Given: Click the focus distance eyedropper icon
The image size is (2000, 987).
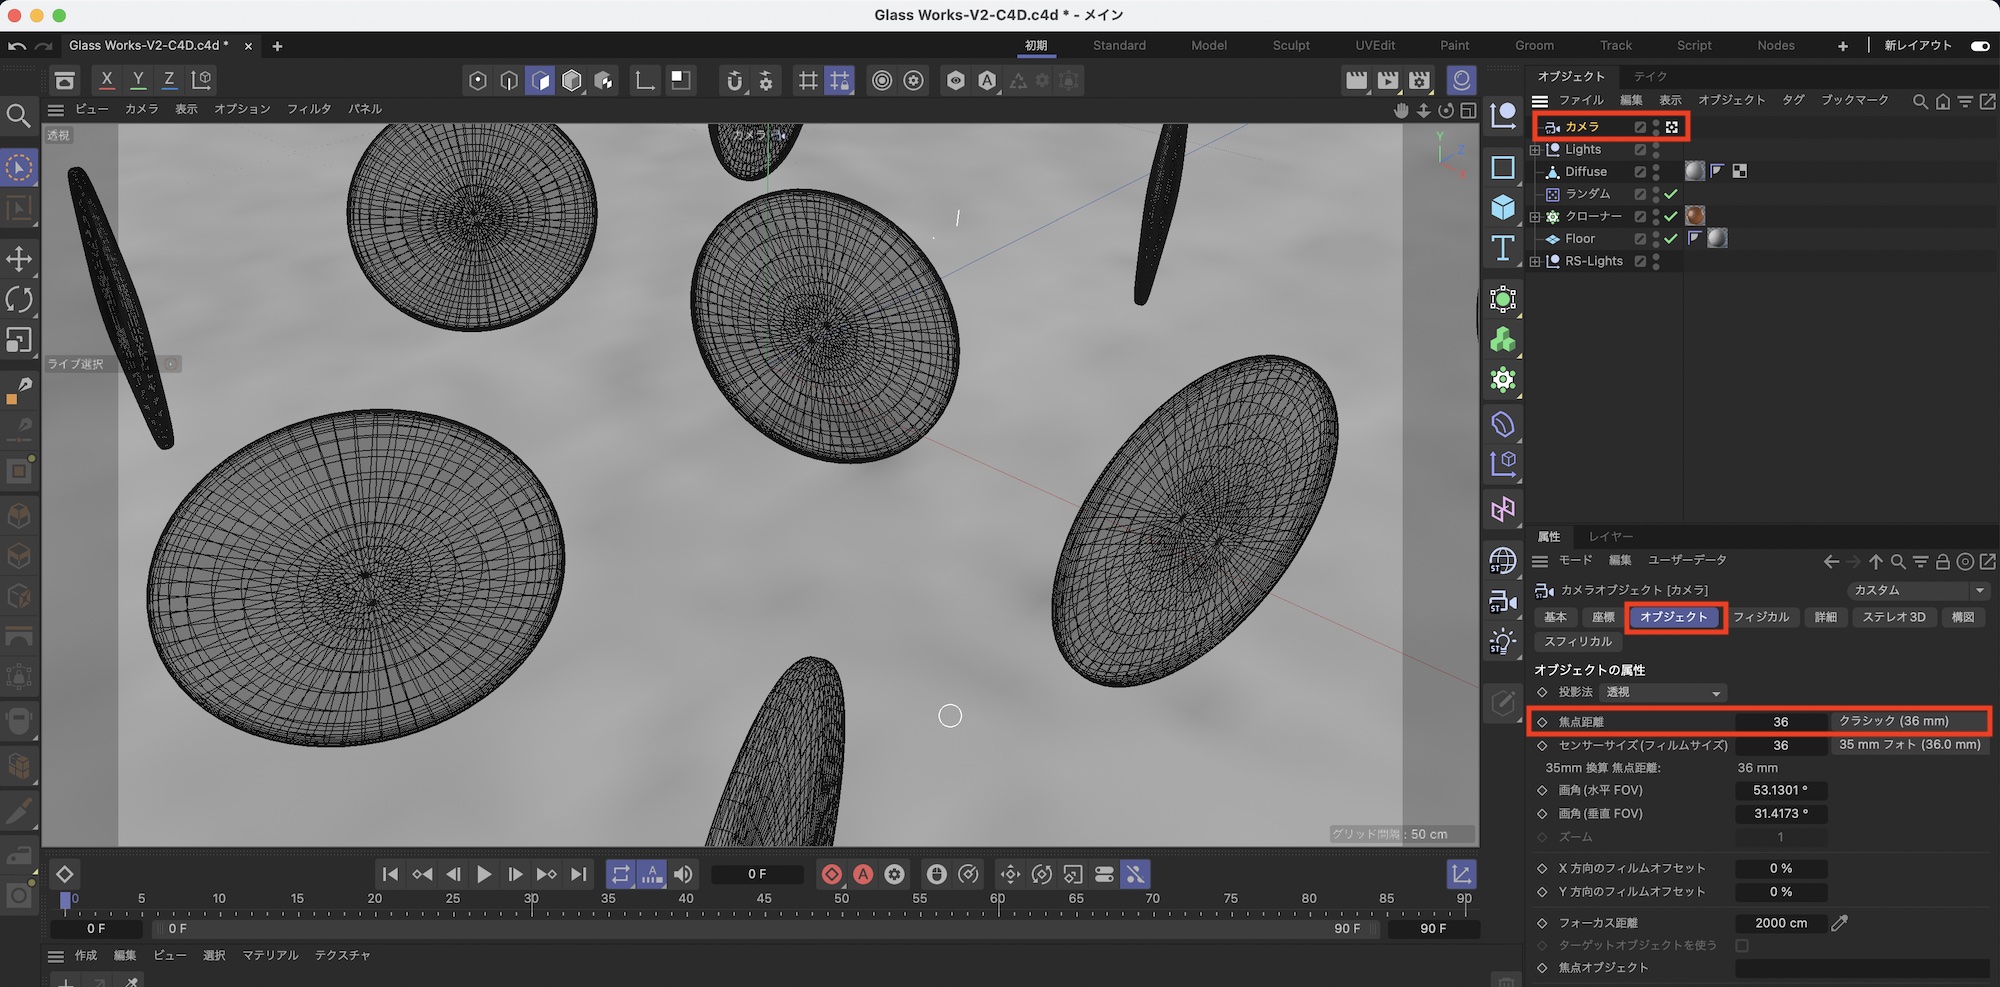Looking at the screenshot, I should coord(1839,923).
